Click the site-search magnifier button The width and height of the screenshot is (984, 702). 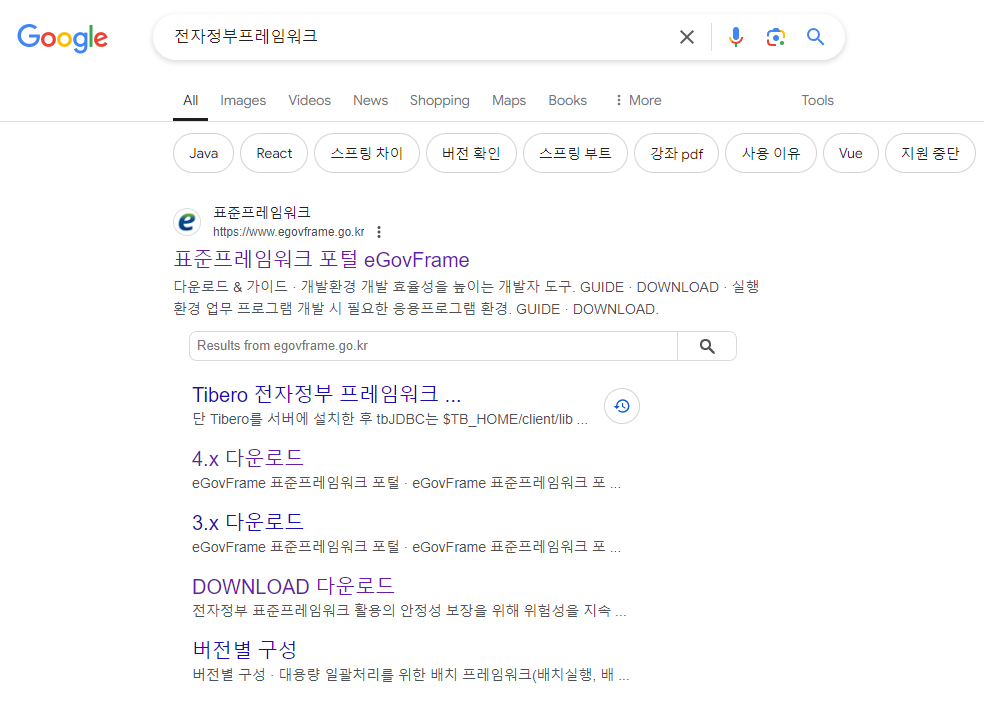click(x=707, y=346)
